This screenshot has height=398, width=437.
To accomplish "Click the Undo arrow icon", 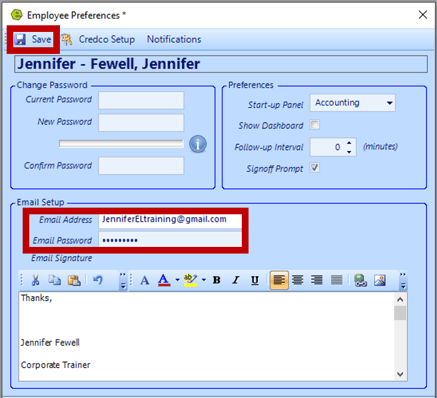I will pos(97,280).
